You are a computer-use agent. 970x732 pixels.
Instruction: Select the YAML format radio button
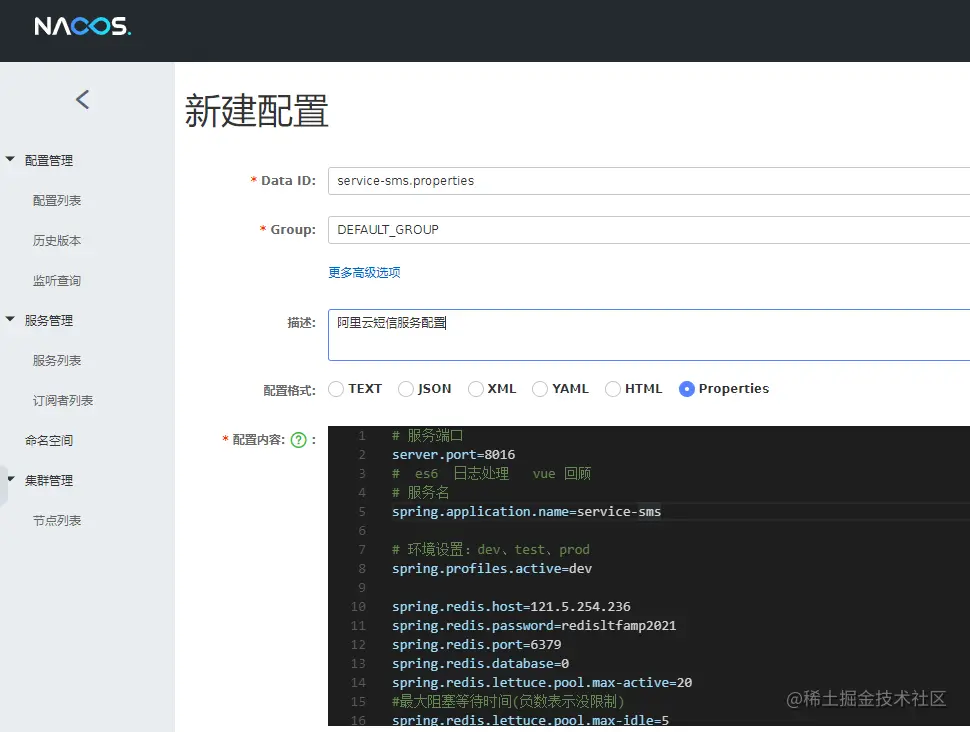coord(540,389)
